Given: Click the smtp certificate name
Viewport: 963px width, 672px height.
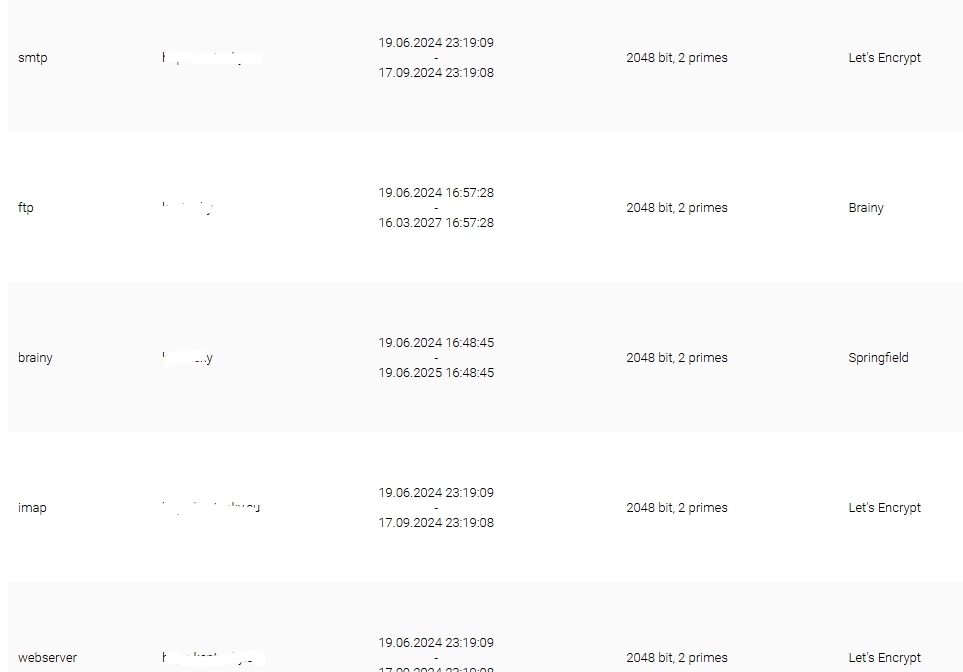Looking at the screenshot, I should point(33,58).
